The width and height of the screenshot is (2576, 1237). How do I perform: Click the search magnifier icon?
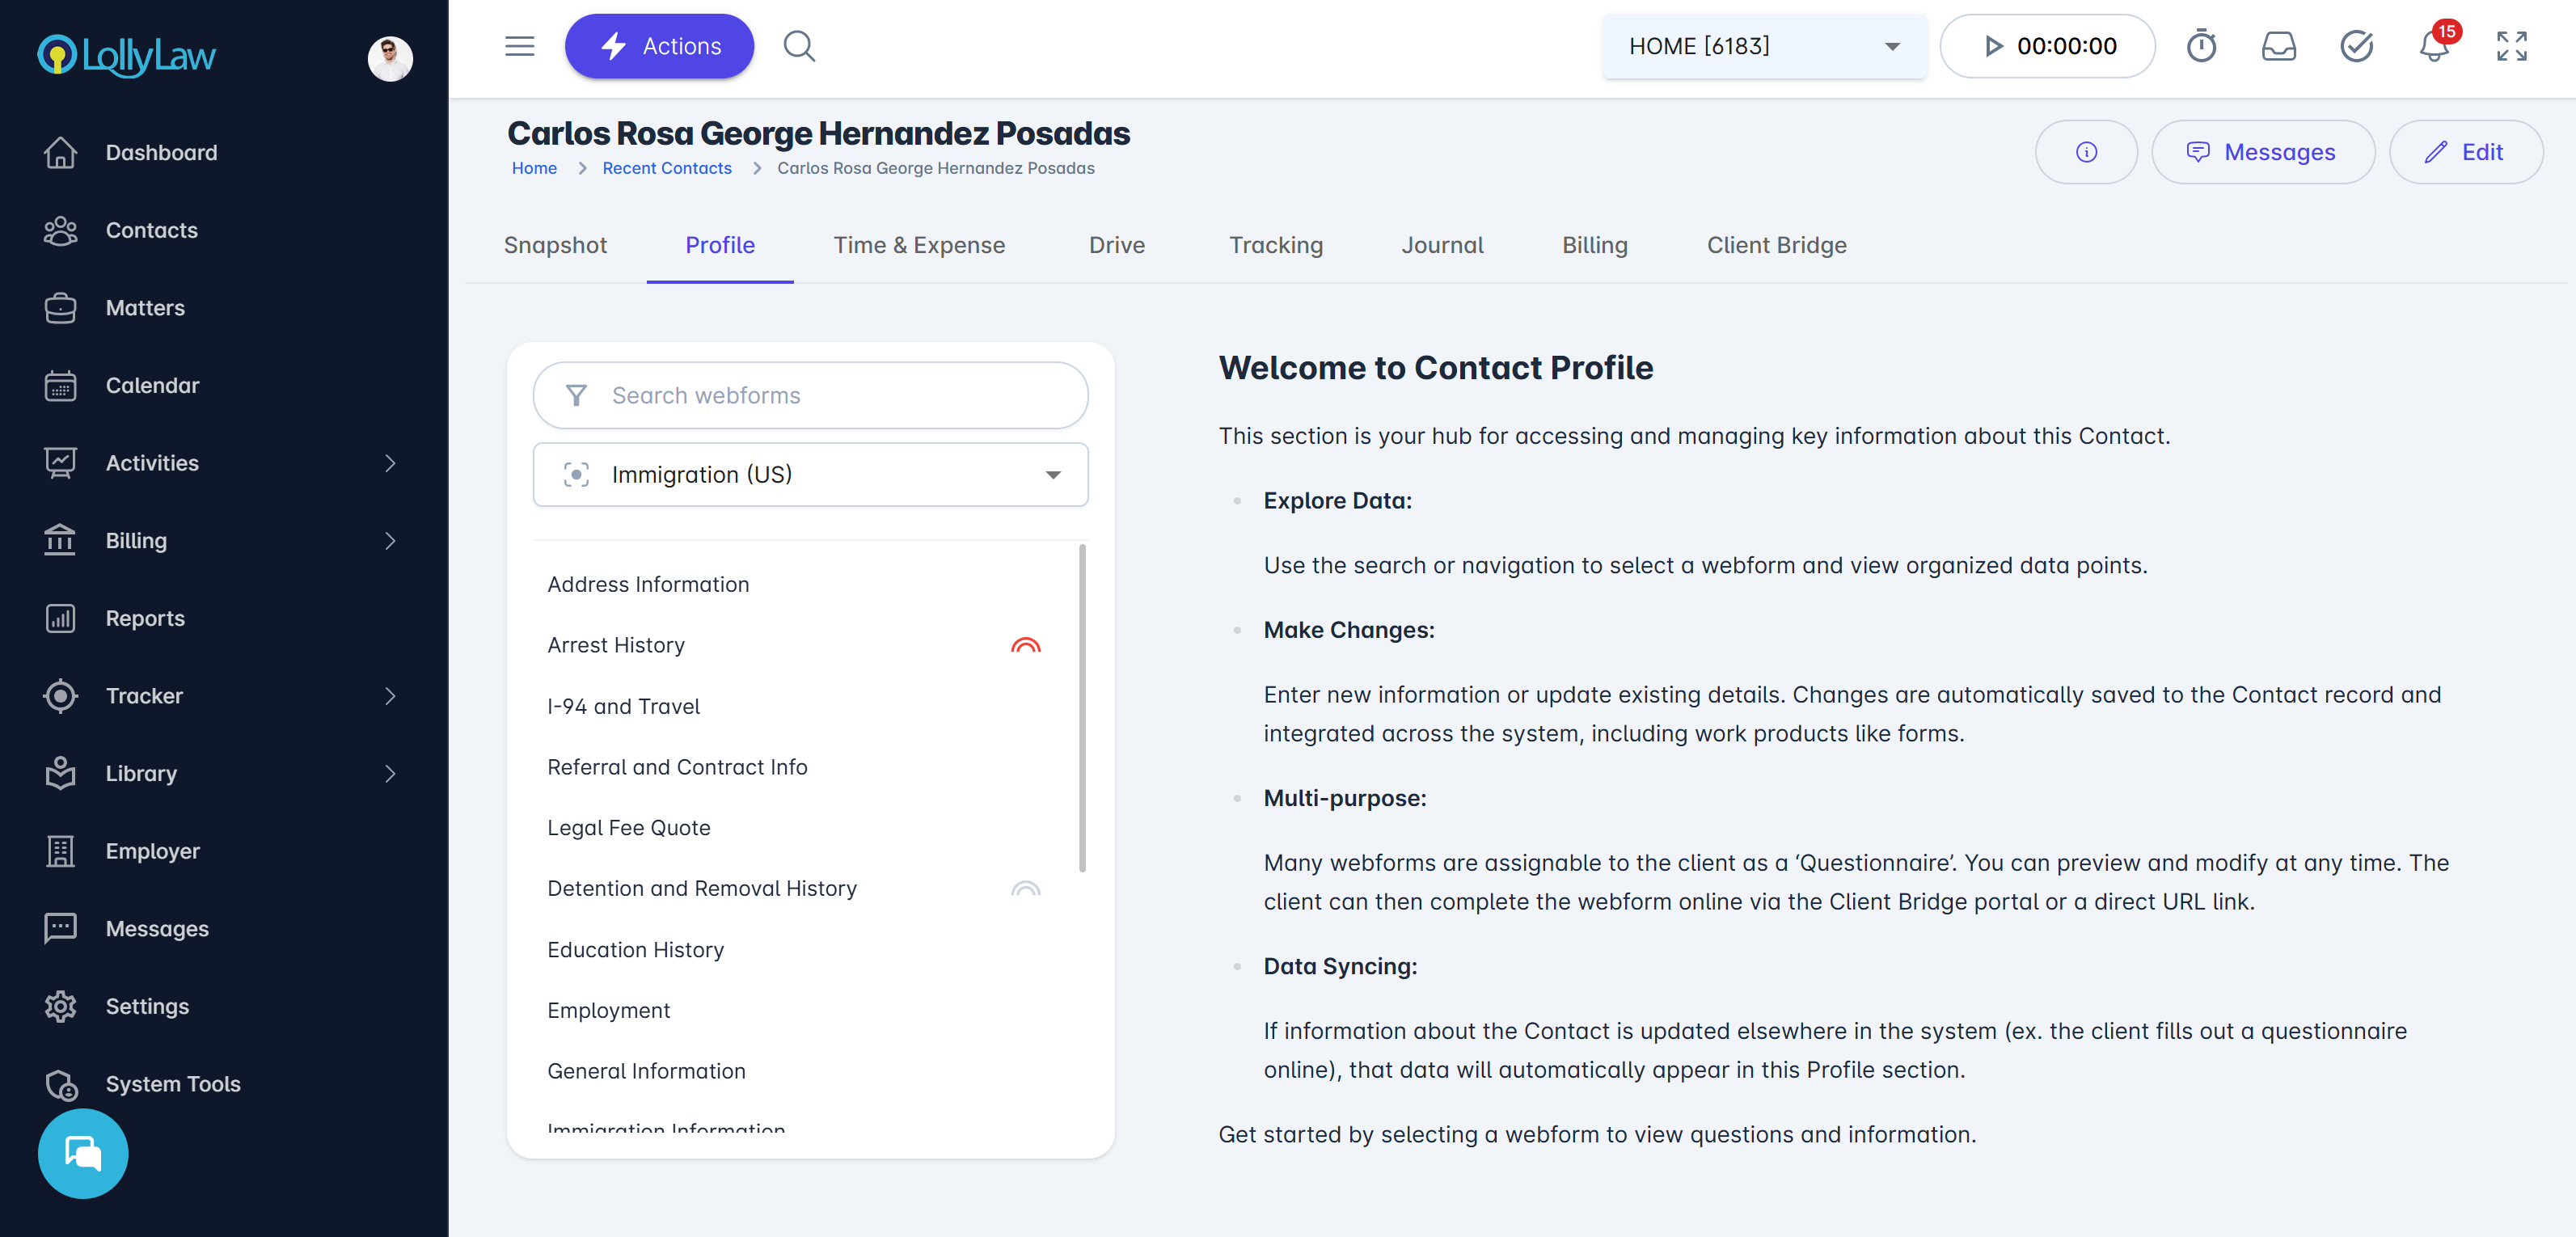(x=799, y=46)
